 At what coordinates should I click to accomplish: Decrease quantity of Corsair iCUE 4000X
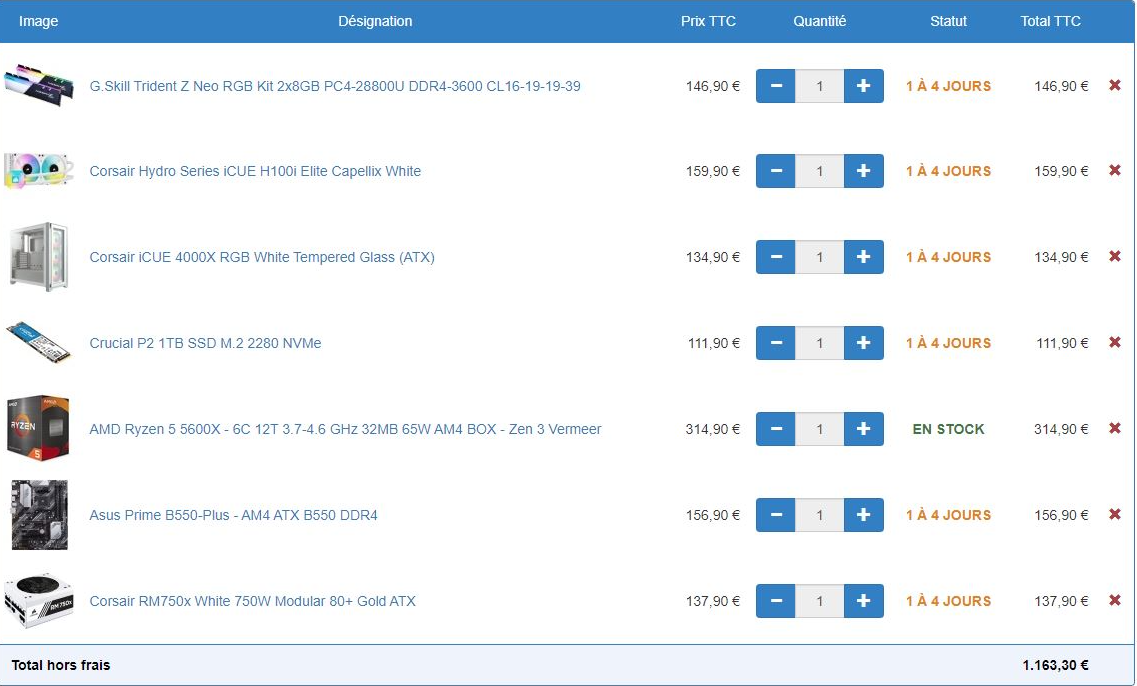click(x=776, y=257)
